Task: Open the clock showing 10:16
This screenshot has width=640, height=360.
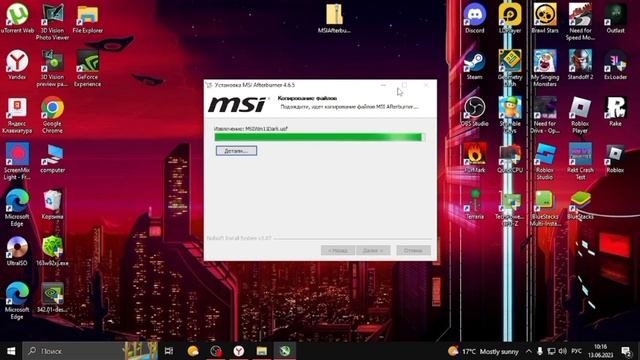Action: (600, 351)
